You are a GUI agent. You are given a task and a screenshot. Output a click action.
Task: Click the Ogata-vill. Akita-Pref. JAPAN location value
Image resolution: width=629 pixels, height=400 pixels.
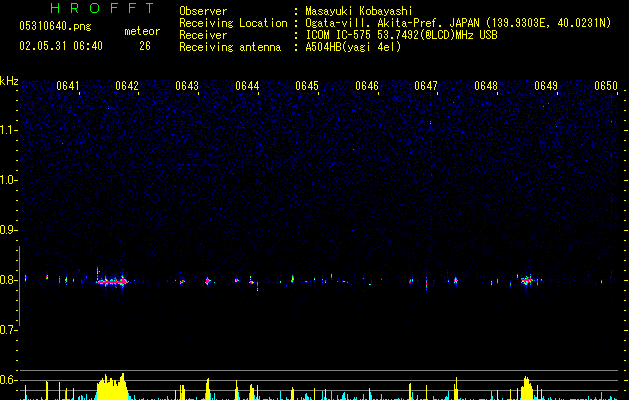click(x=458, y=23)
